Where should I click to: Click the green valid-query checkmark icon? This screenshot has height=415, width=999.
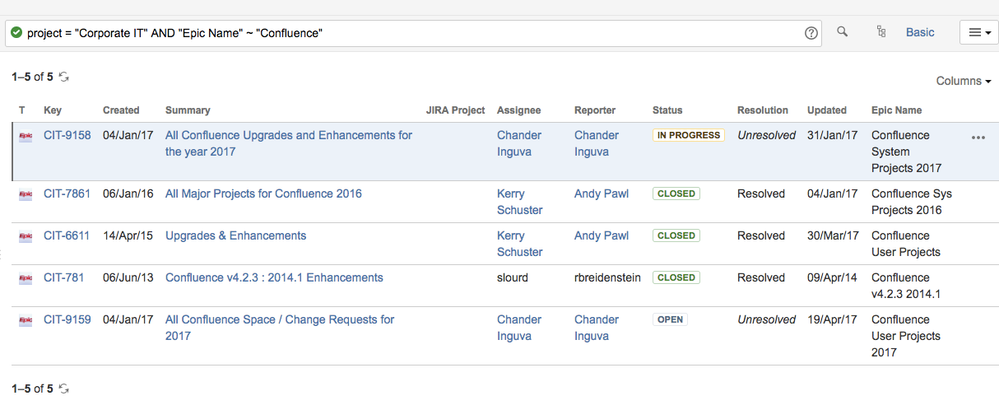tap(17, 33)
